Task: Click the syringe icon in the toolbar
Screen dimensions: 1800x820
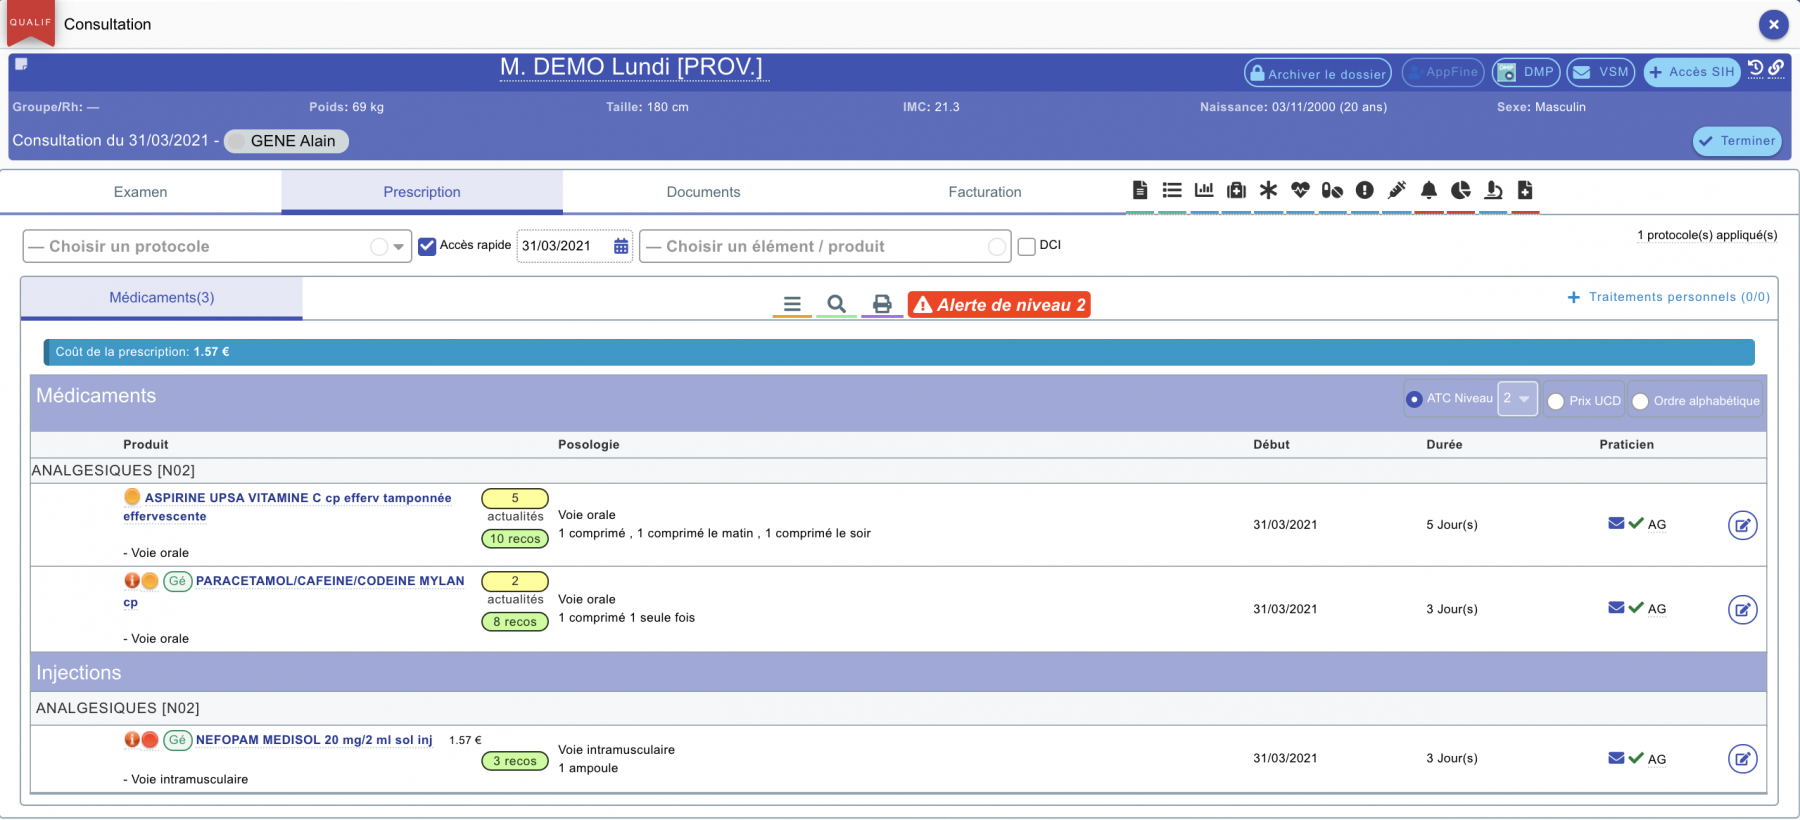Action: coord(1397,190)
